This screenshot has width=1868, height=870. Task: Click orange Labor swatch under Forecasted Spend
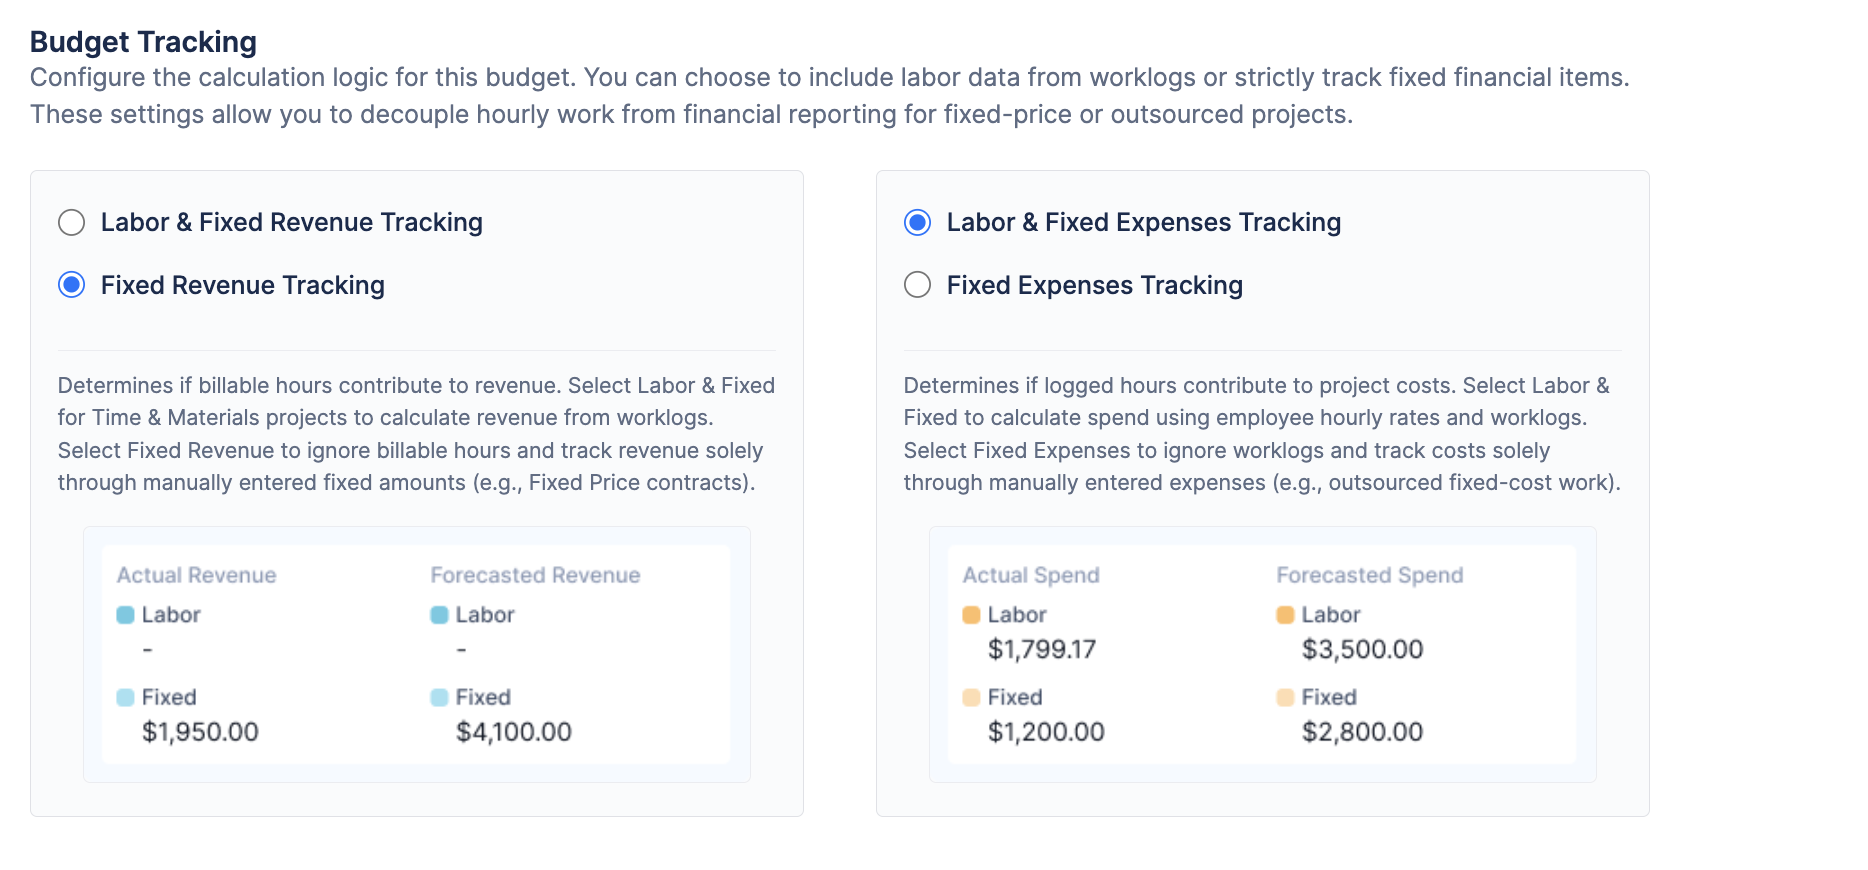pyautogui.click(x=1285, y=615)
